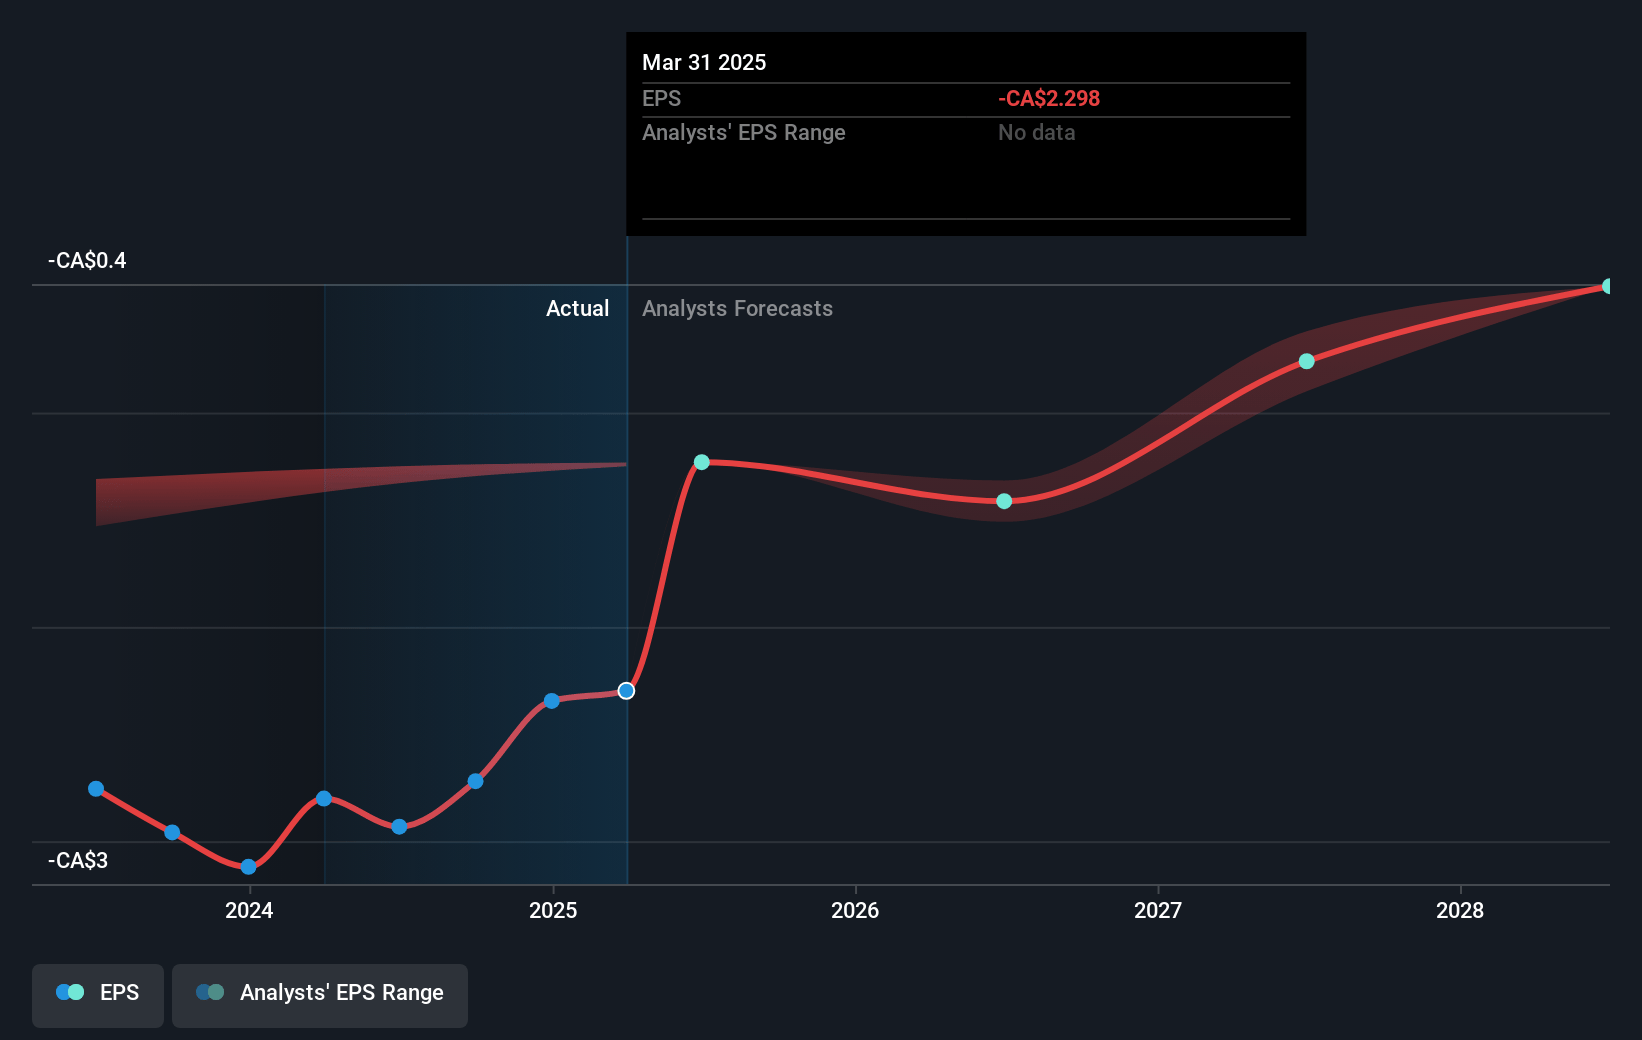Click the highlighted Mar 31 2025 data point
The height and width of the screenshot is (1040, 1642).
point(626,691)
